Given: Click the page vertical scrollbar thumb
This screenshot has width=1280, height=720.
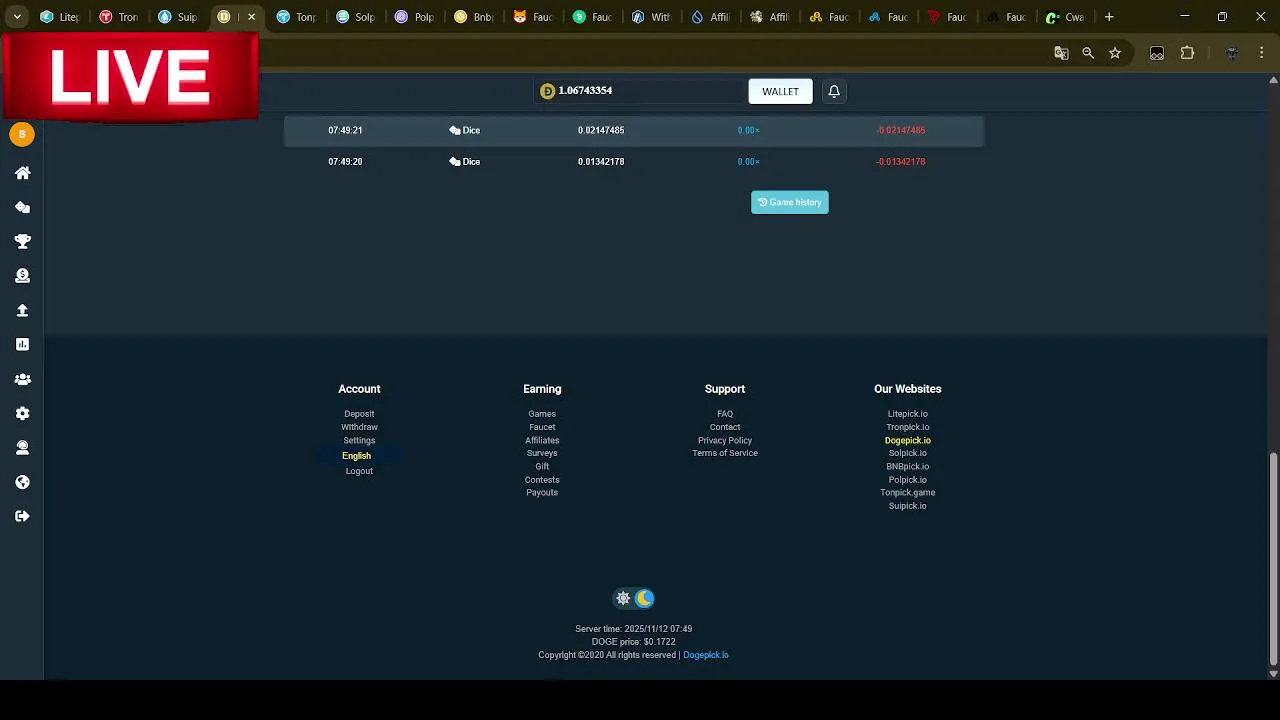Looking at the screenshot, I should [1273, 558].
